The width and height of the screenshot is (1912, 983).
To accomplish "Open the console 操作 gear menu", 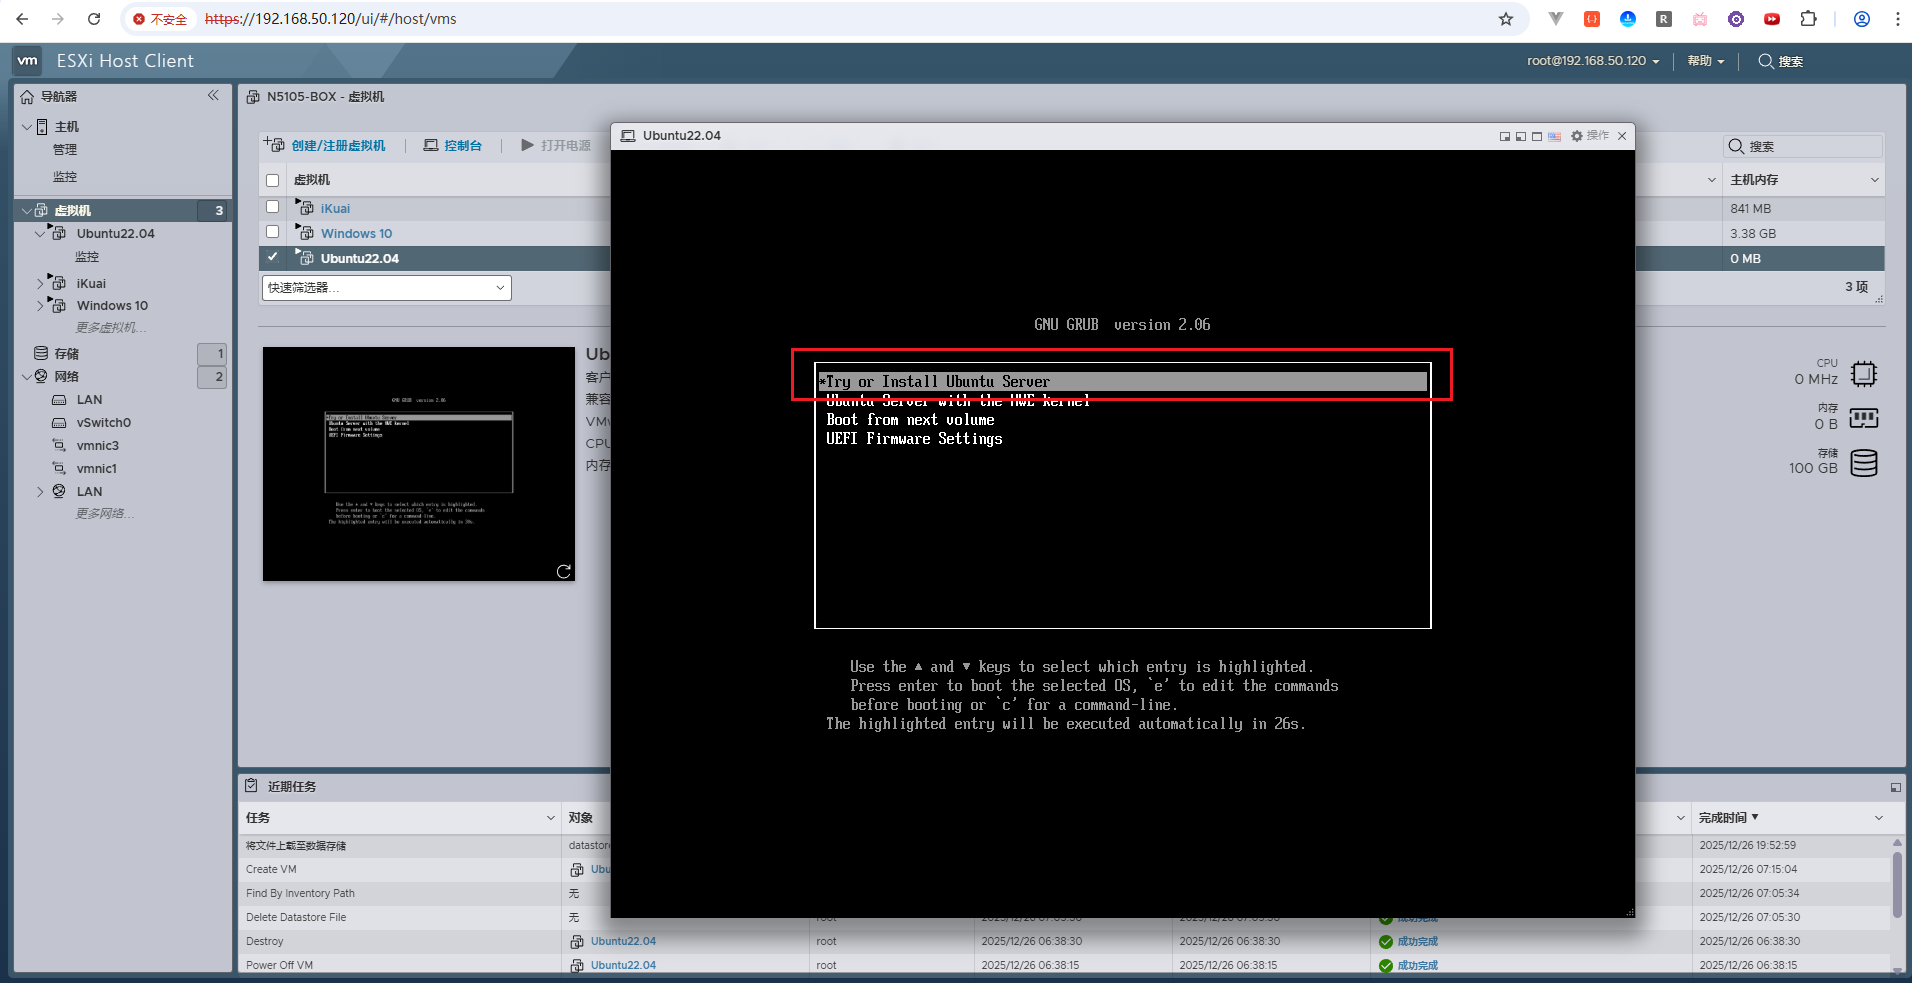I will coord(1589,136).
